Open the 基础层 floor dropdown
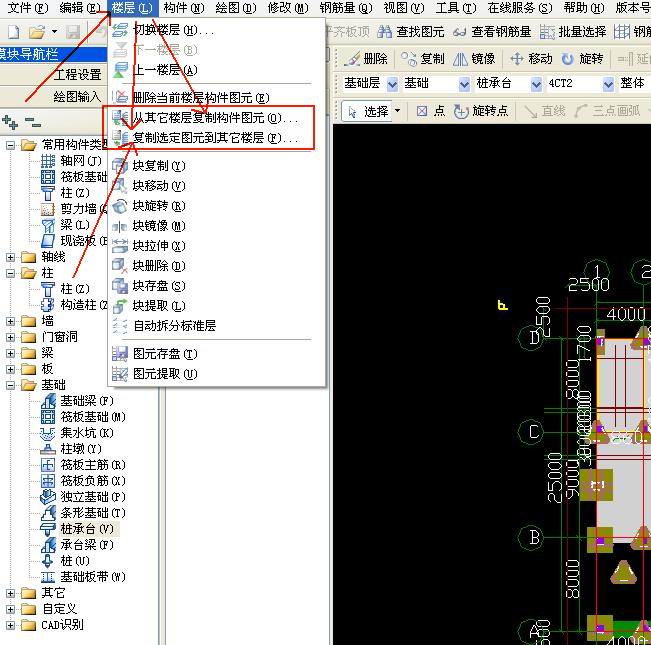 392,84
